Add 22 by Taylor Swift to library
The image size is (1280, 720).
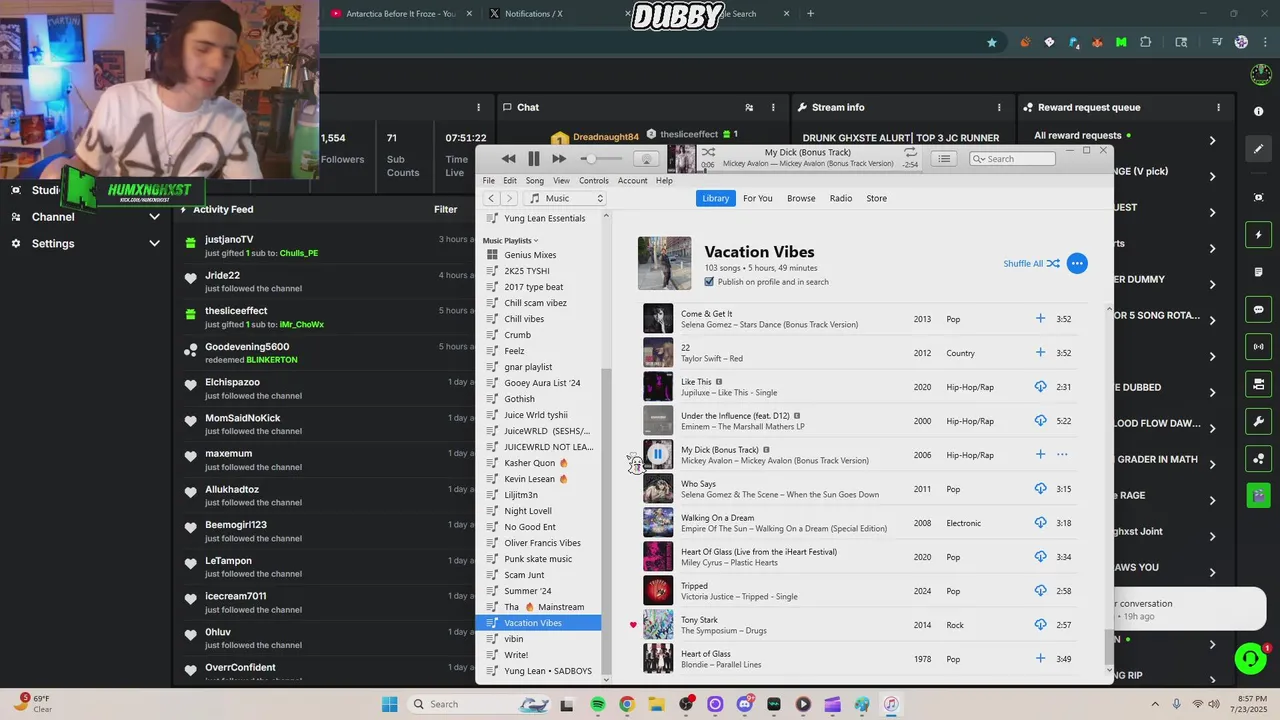[1040, 353]
